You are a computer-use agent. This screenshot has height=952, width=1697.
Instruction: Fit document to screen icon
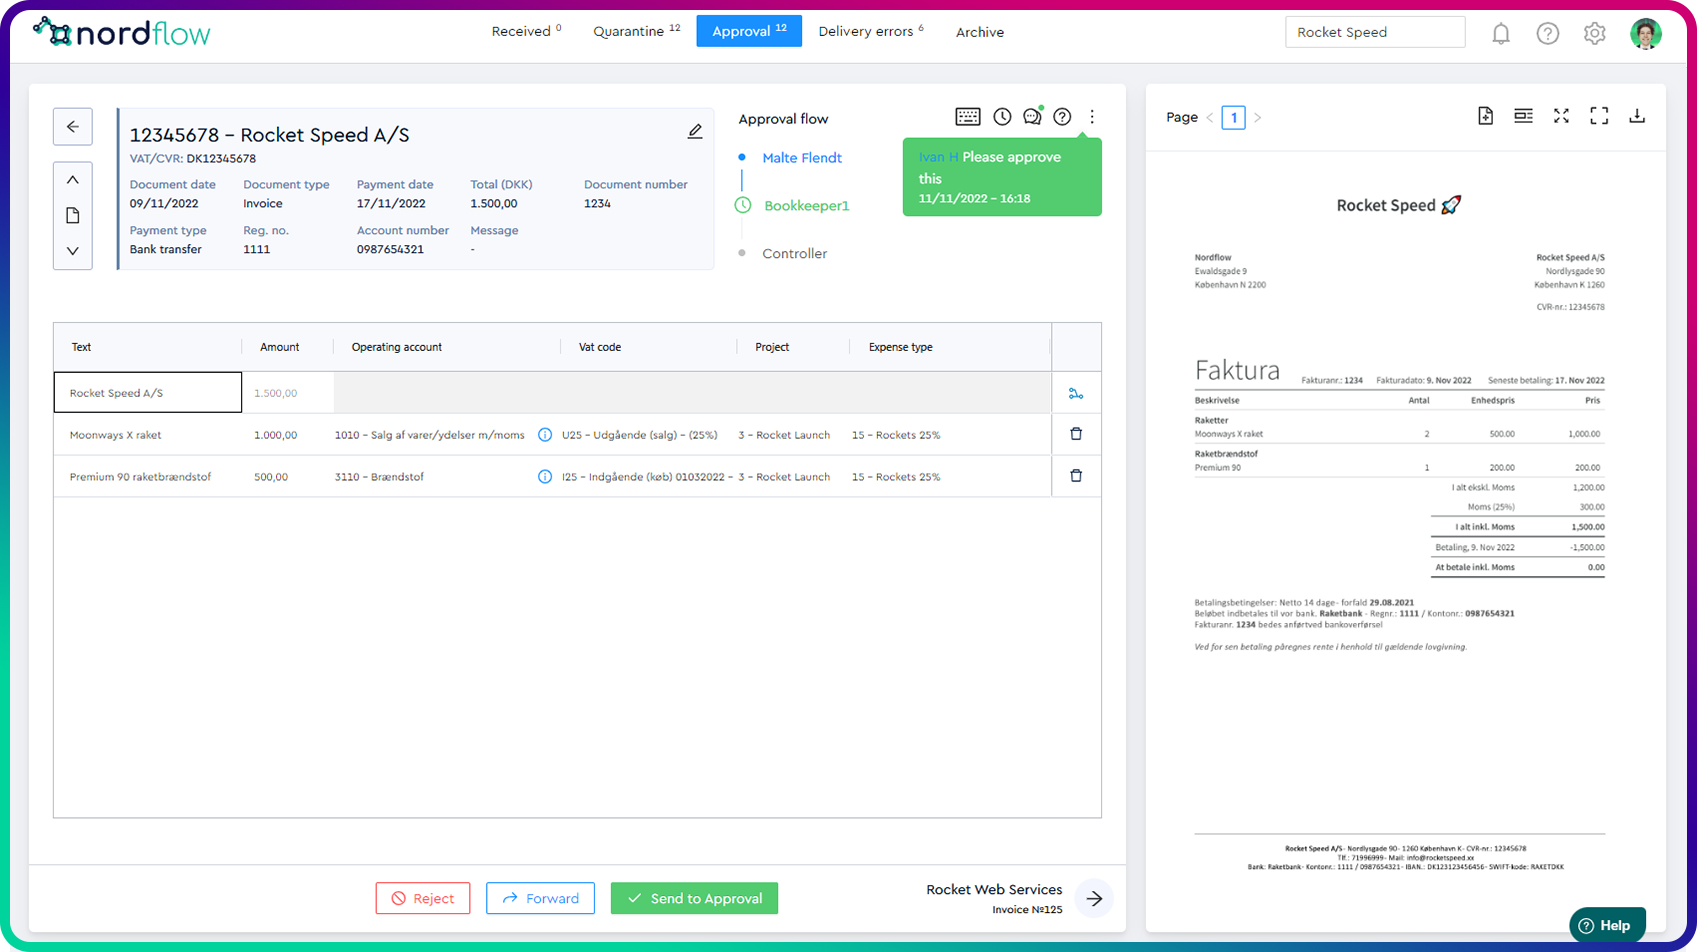tap(1561, 116)
